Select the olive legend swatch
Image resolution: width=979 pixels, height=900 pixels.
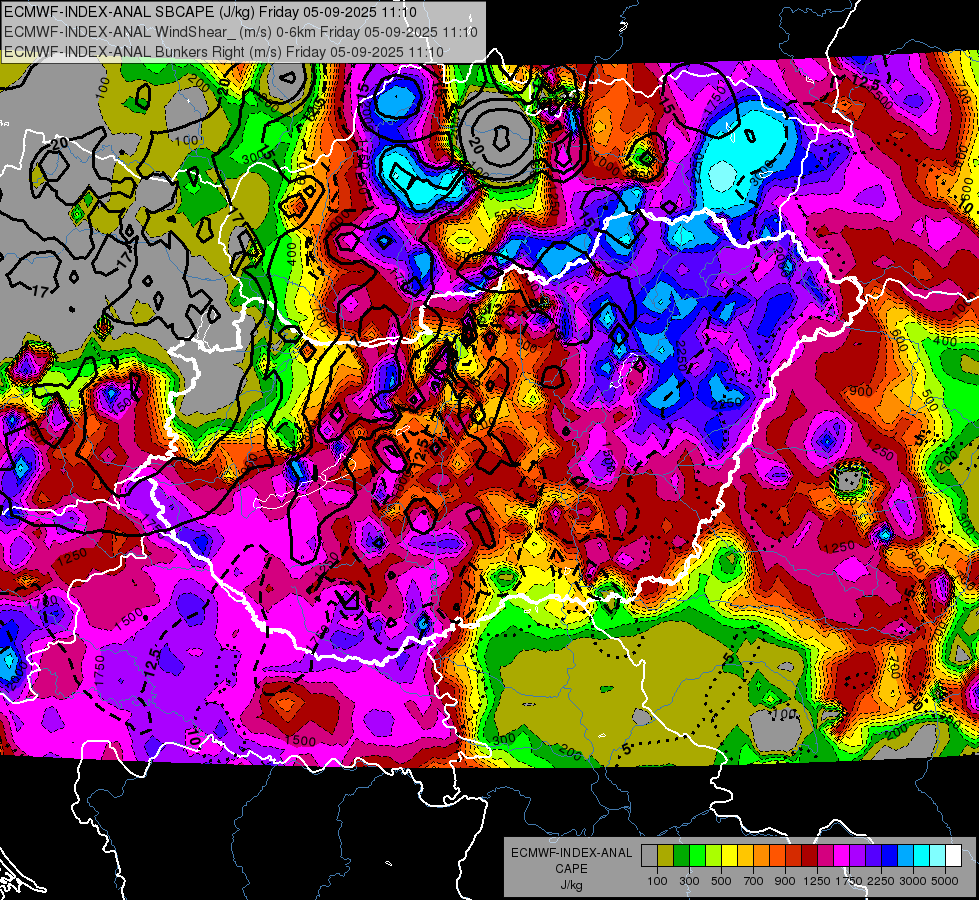pyautogui.click(x=666, y=856)
